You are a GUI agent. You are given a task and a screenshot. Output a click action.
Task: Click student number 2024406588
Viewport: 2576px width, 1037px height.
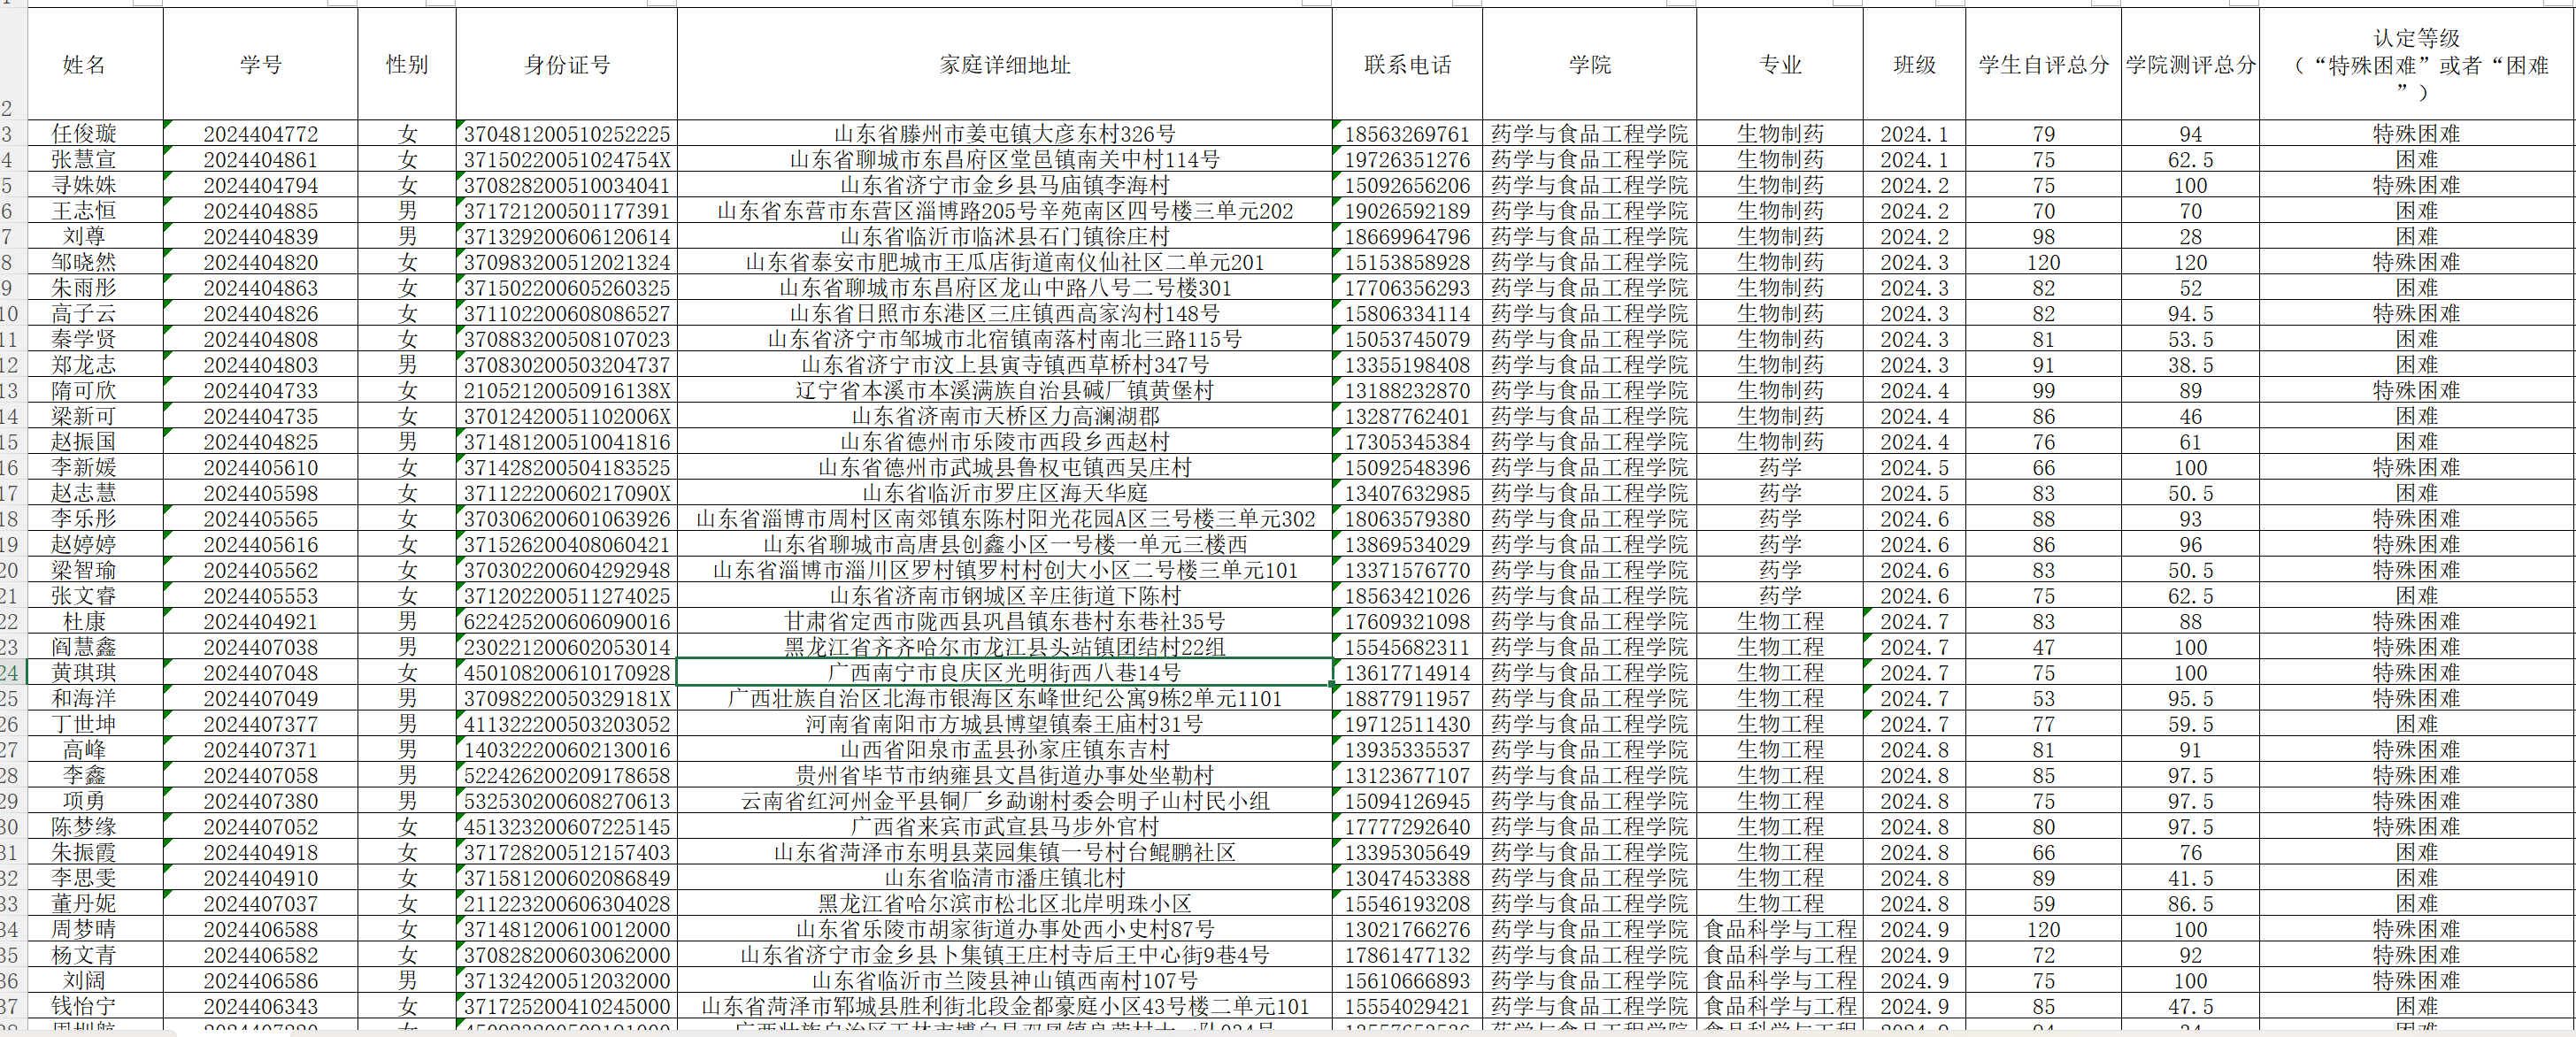point(260,929)
